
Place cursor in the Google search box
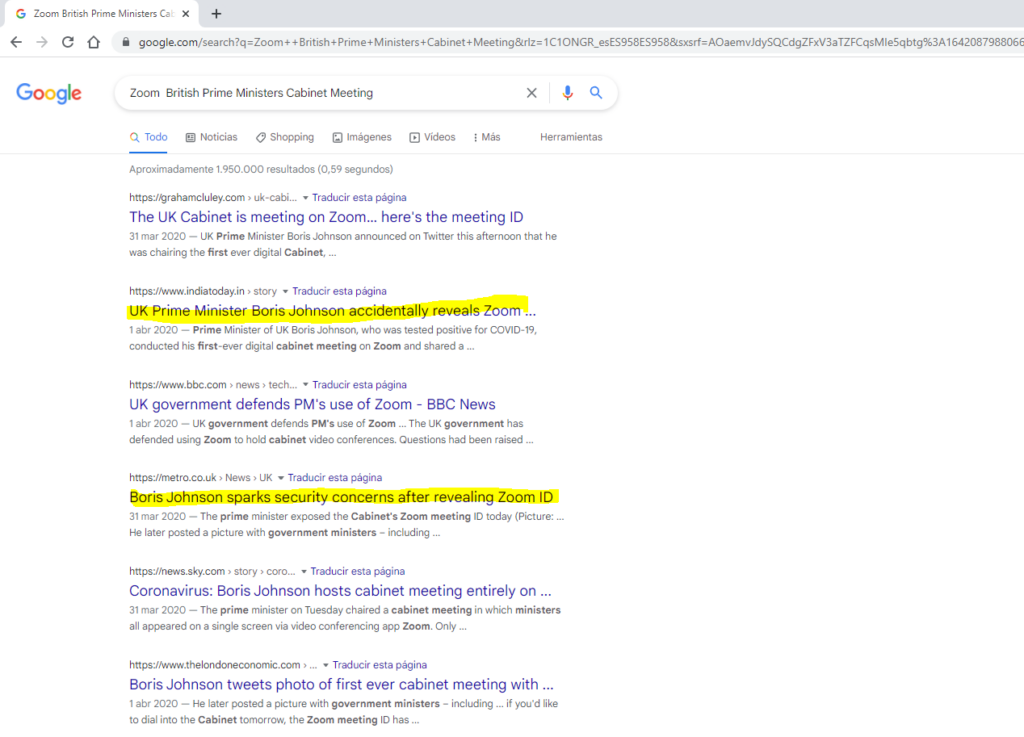[x=300, y=92]
